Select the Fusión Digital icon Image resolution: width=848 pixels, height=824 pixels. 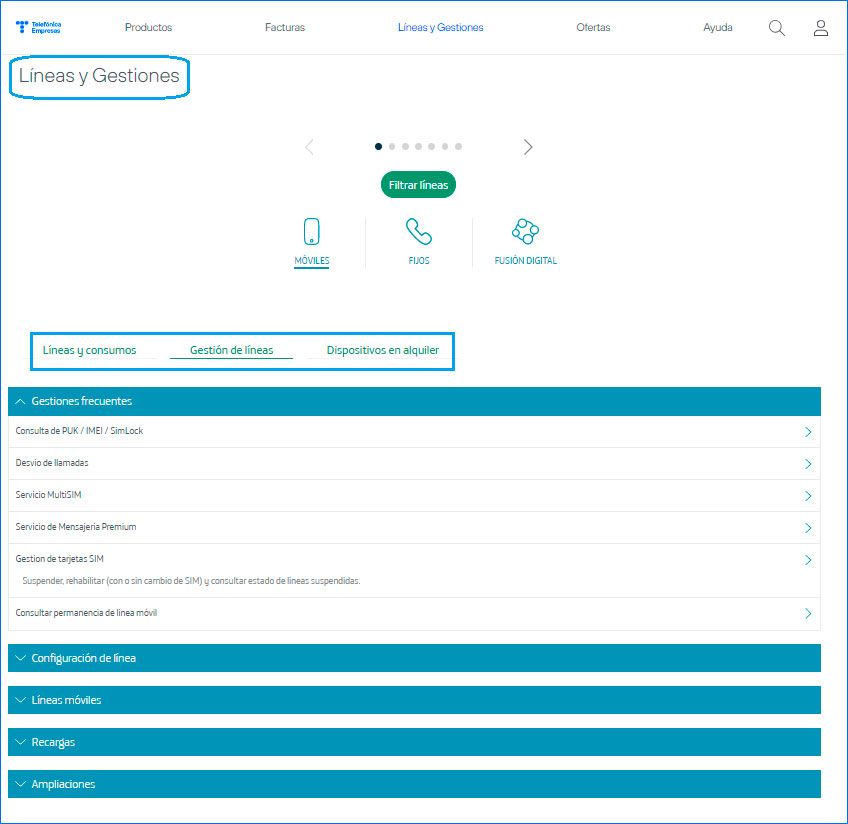525,232
